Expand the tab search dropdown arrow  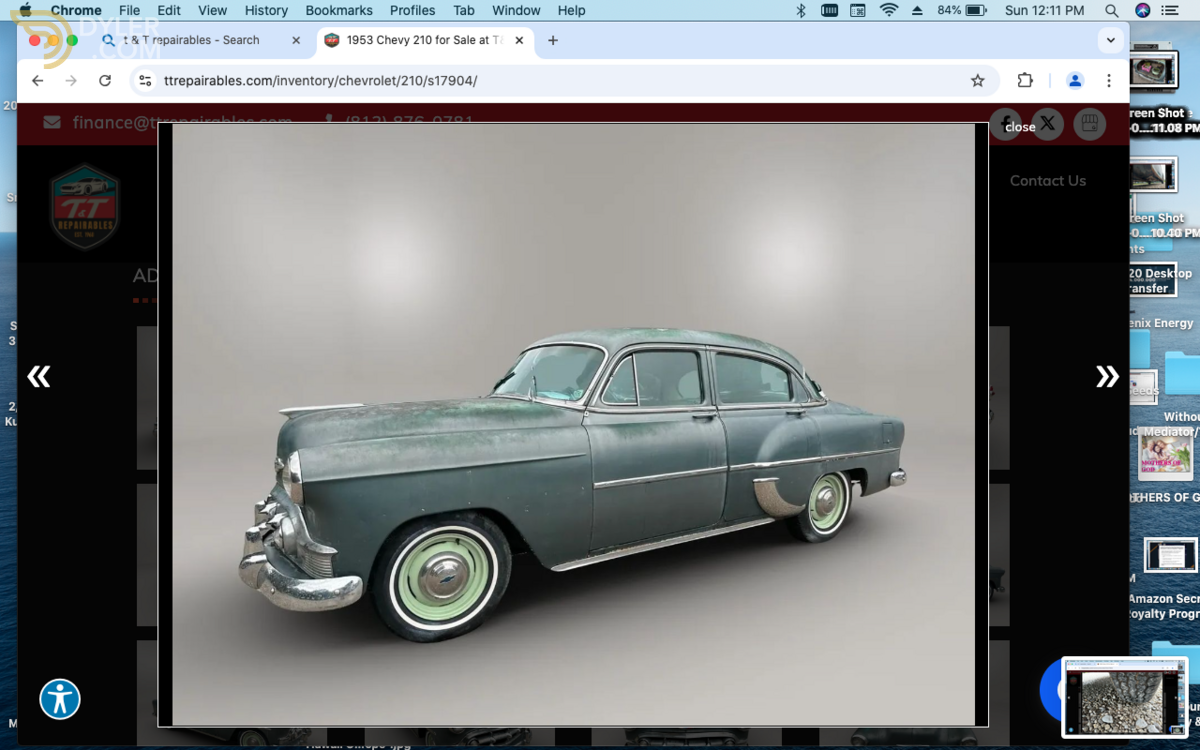click(1111, 41)
